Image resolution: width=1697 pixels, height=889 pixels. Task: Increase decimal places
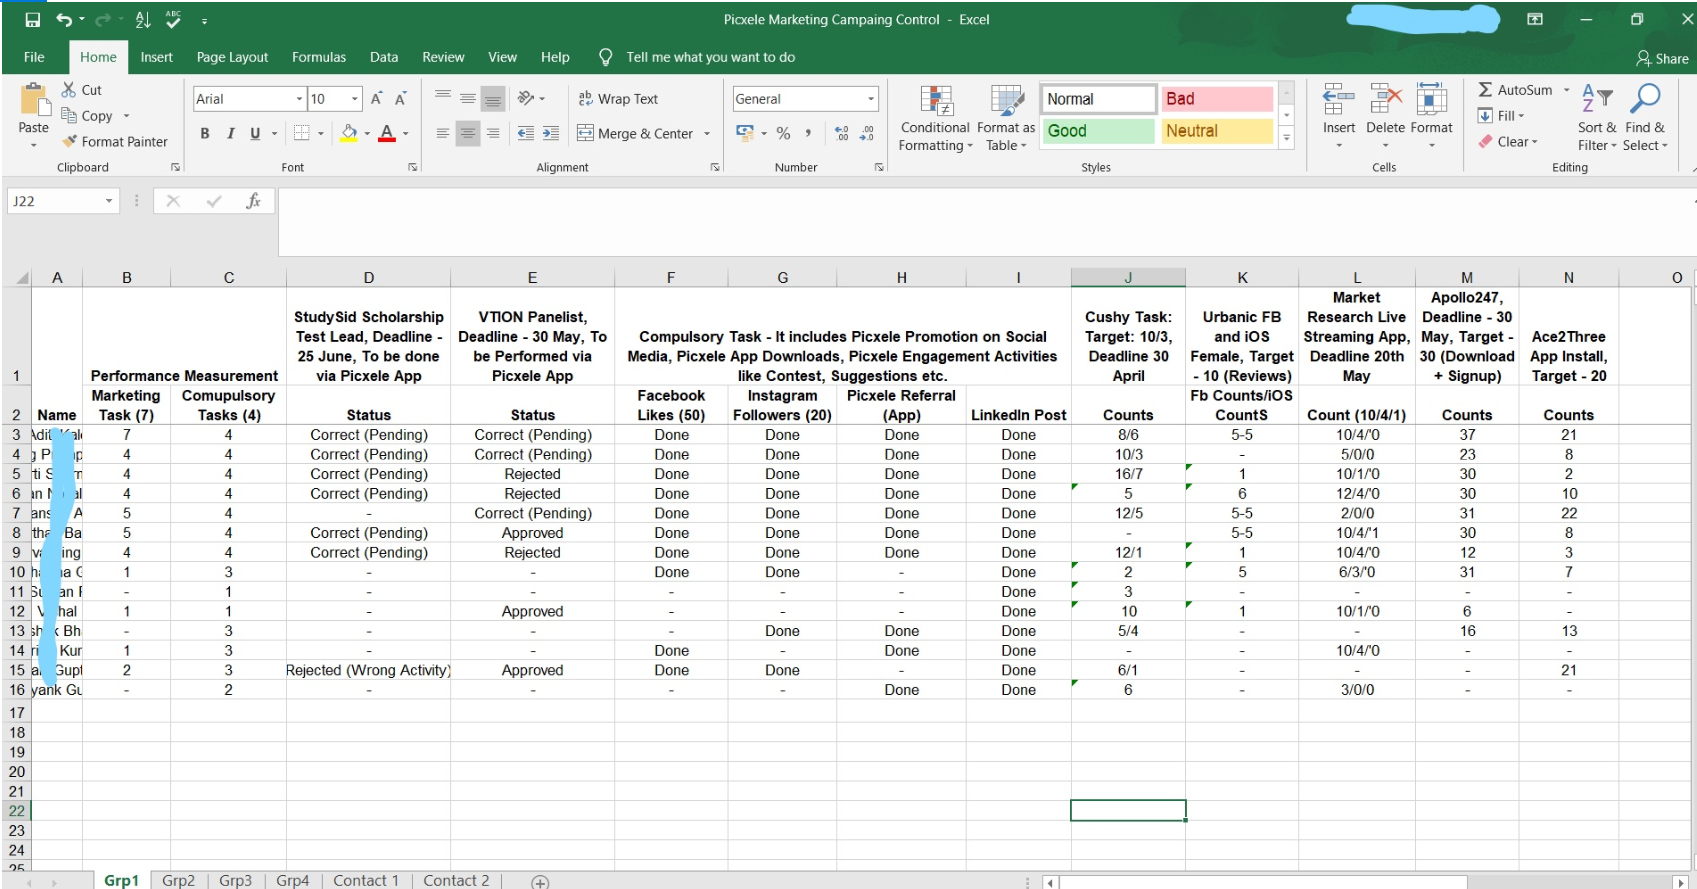[841, 132]
